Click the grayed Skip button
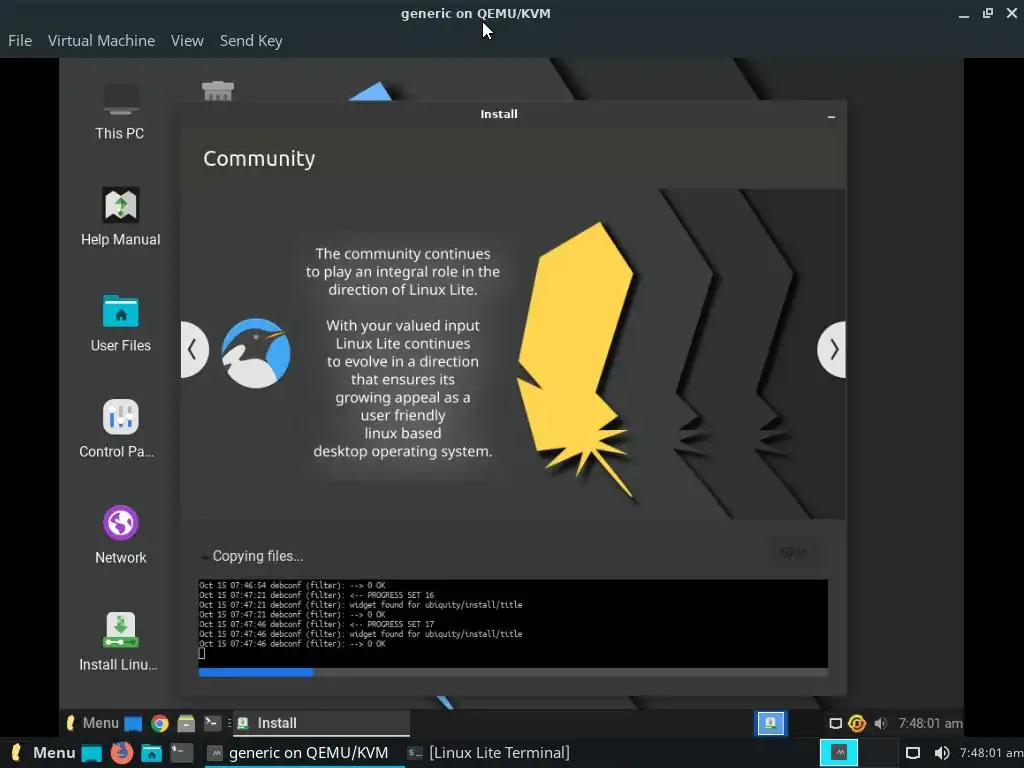 [793, 553]
